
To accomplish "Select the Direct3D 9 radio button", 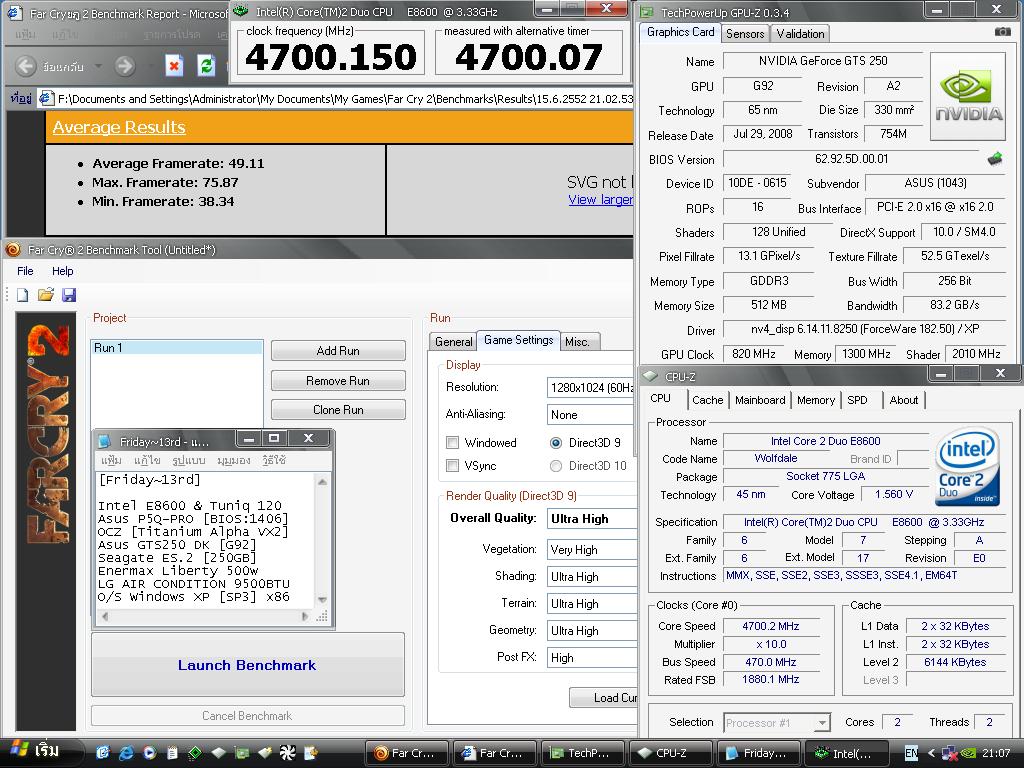I will 556,443.
